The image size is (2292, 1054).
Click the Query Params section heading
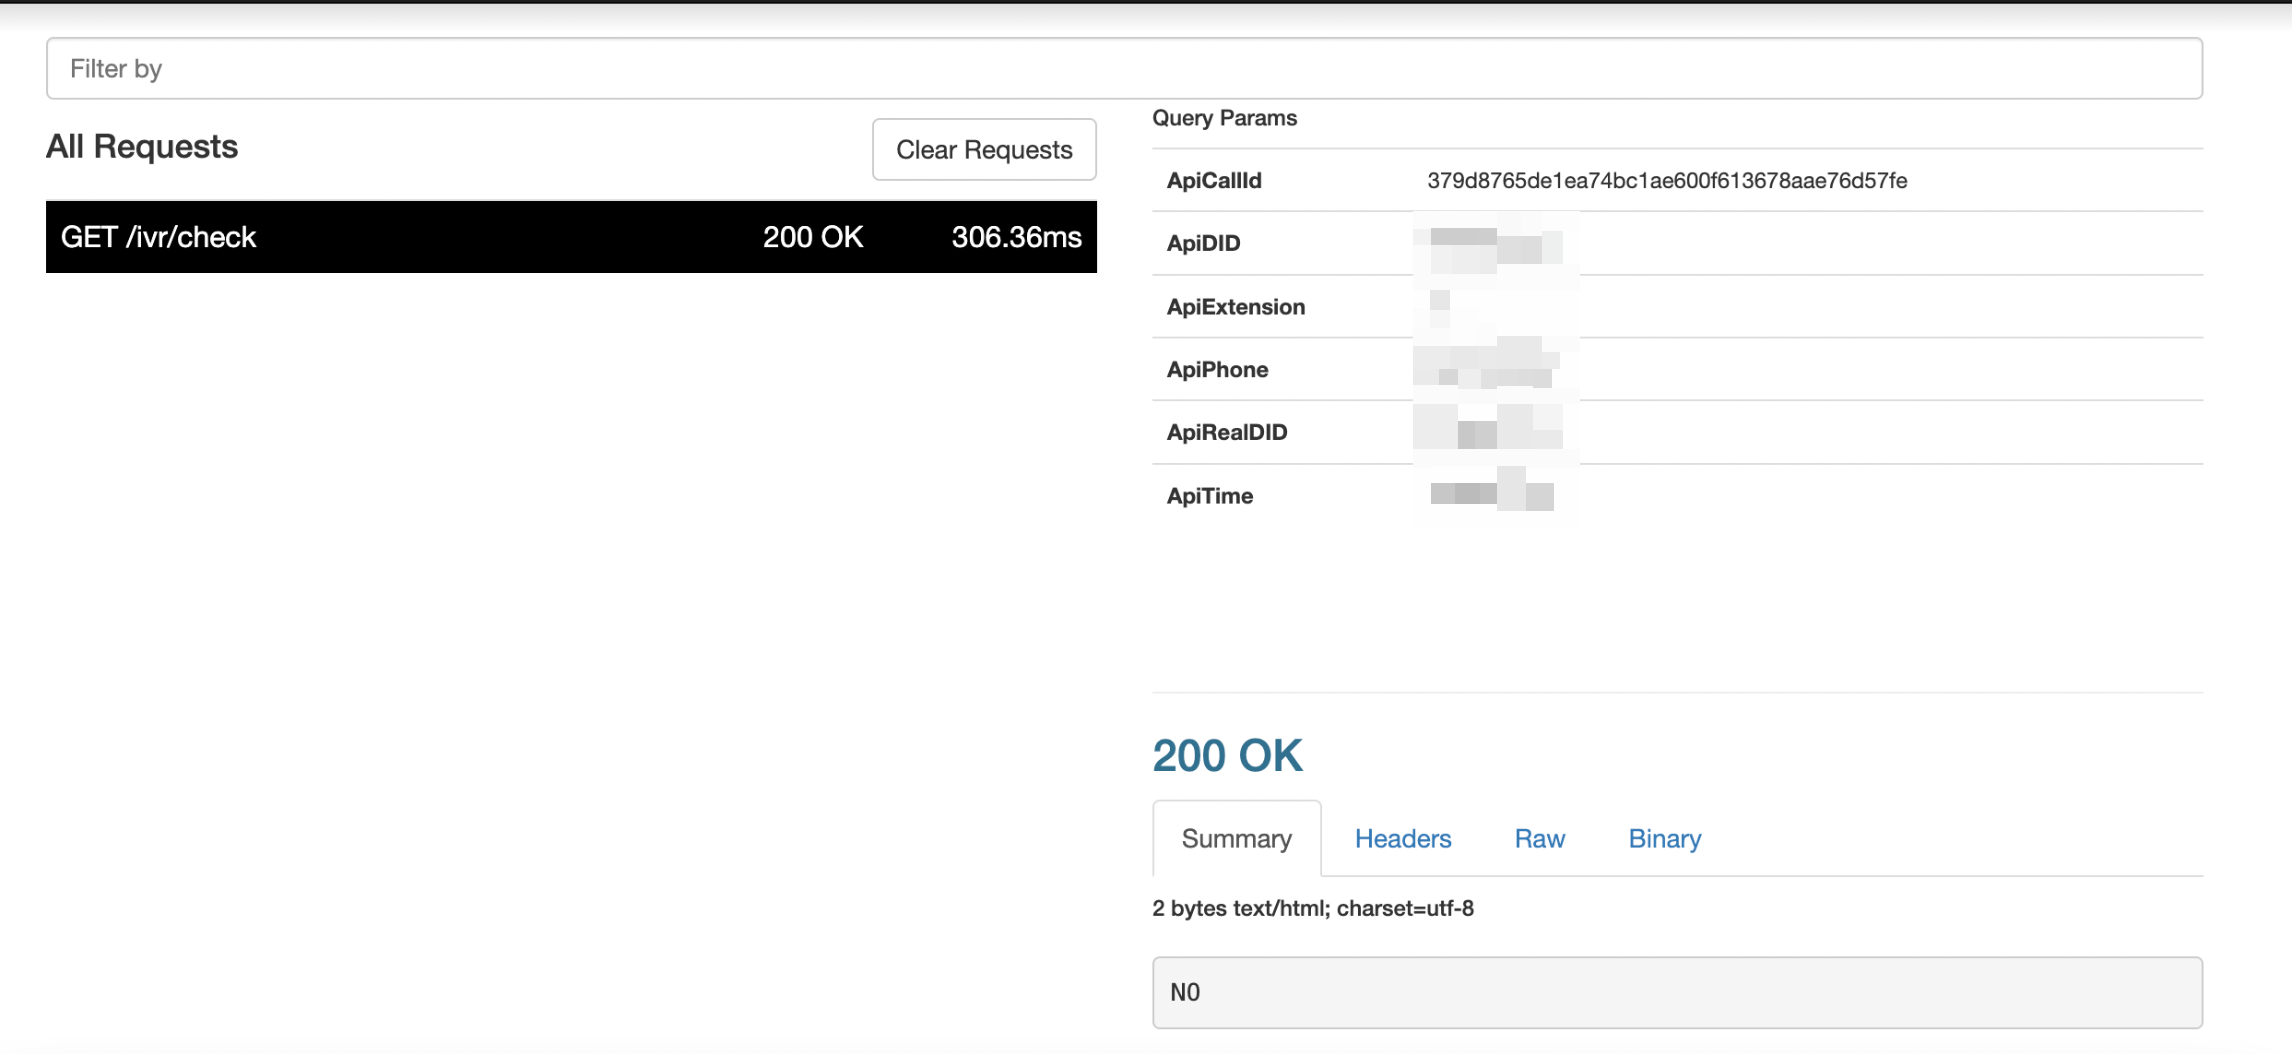1224,118
